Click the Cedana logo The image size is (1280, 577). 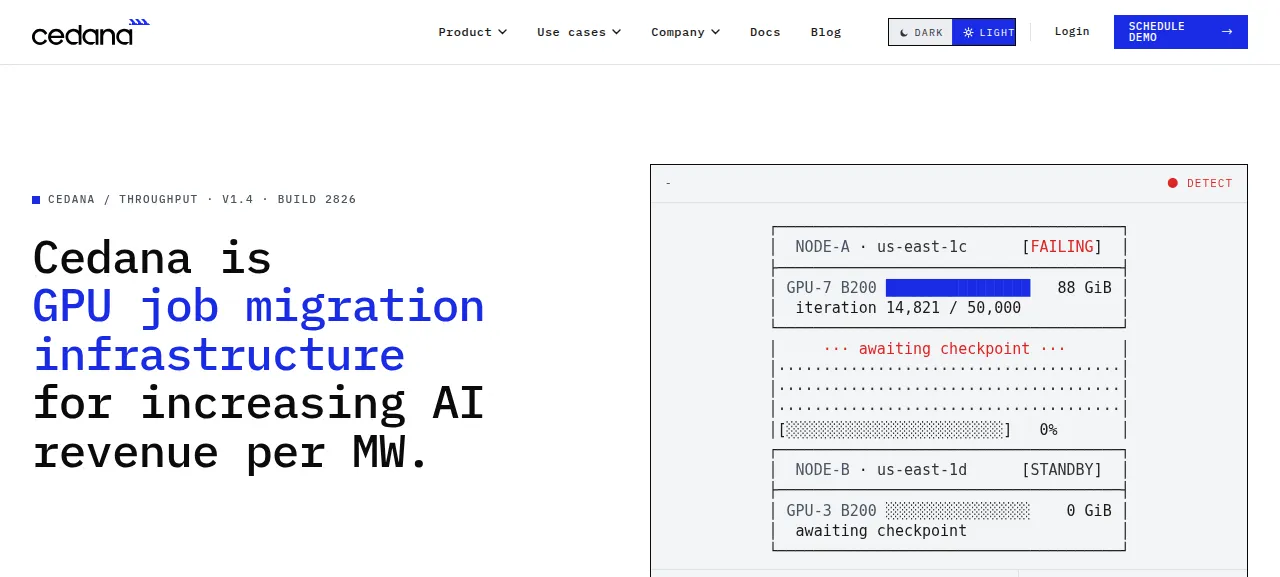coord(90,32)
